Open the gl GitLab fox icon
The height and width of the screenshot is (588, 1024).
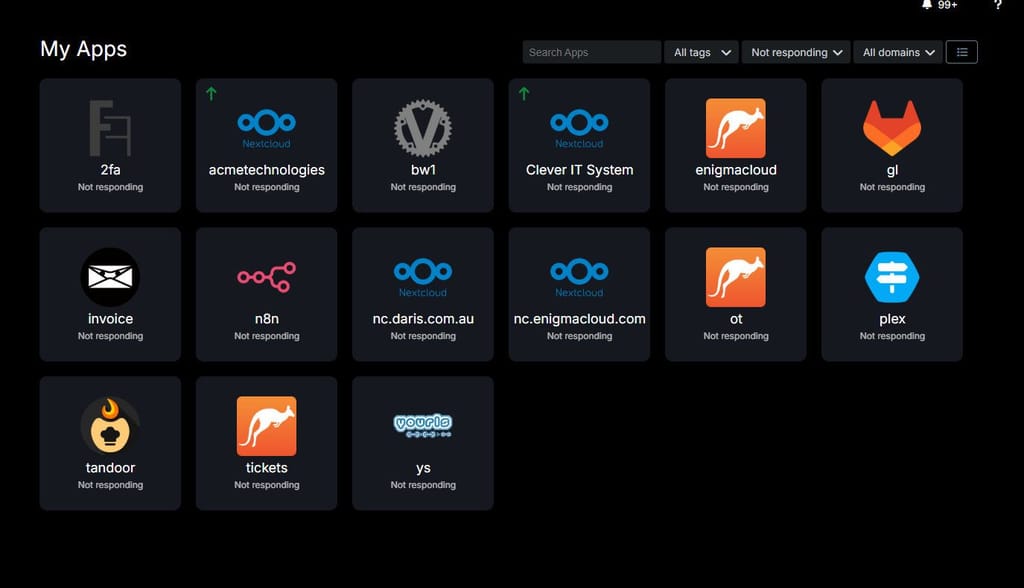[x=892, y=128]
